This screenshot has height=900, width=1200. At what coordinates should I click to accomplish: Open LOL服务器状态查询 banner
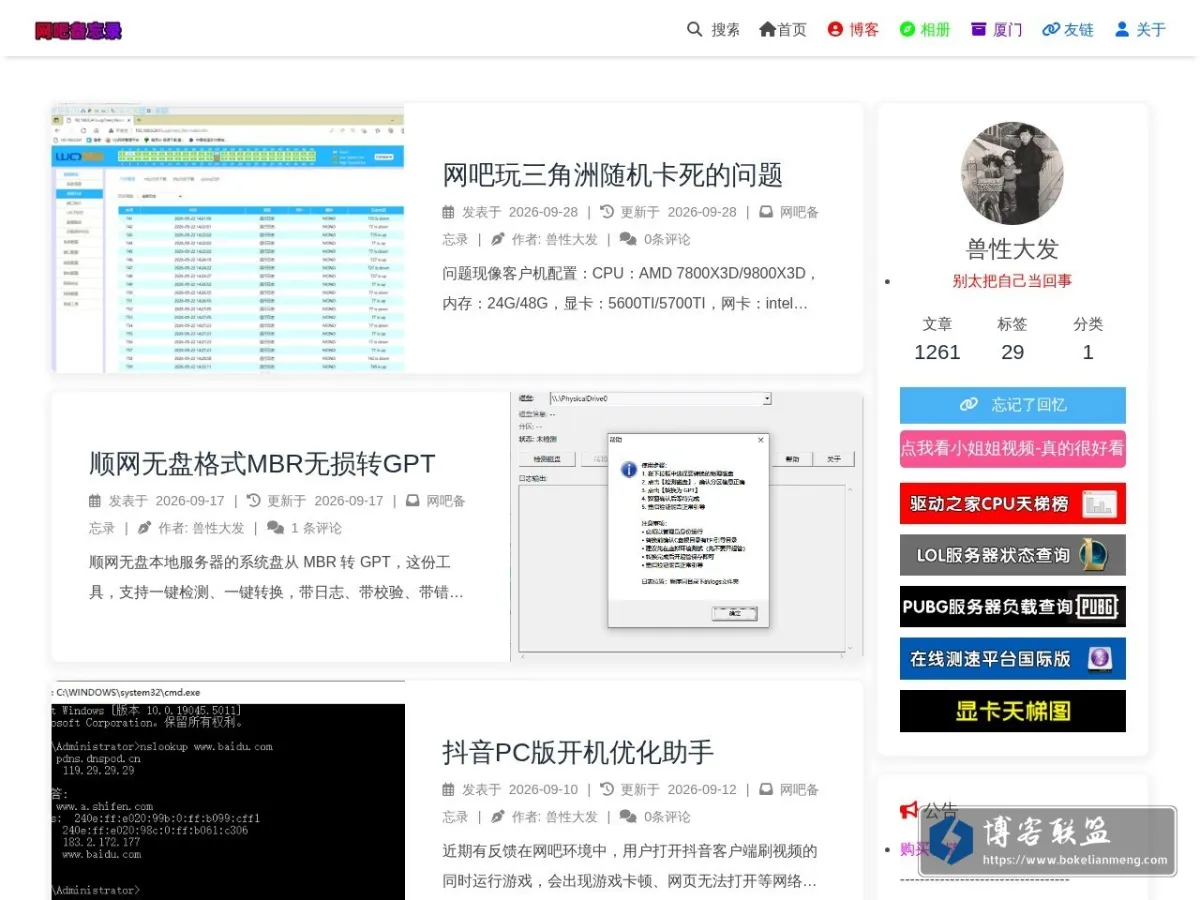tap(1012, 555)
